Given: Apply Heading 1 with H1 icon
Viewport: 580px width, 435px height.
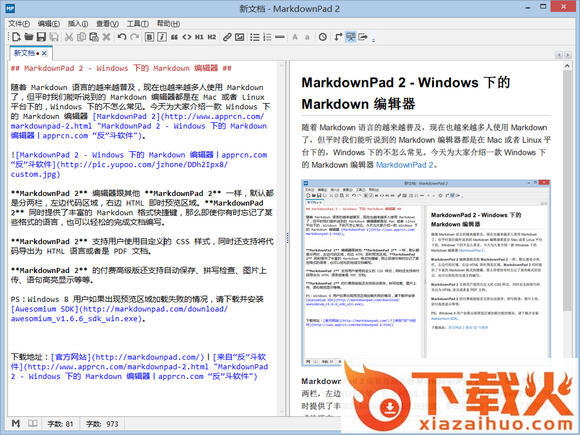Looking at the screenshot, I should click(199, 37).
